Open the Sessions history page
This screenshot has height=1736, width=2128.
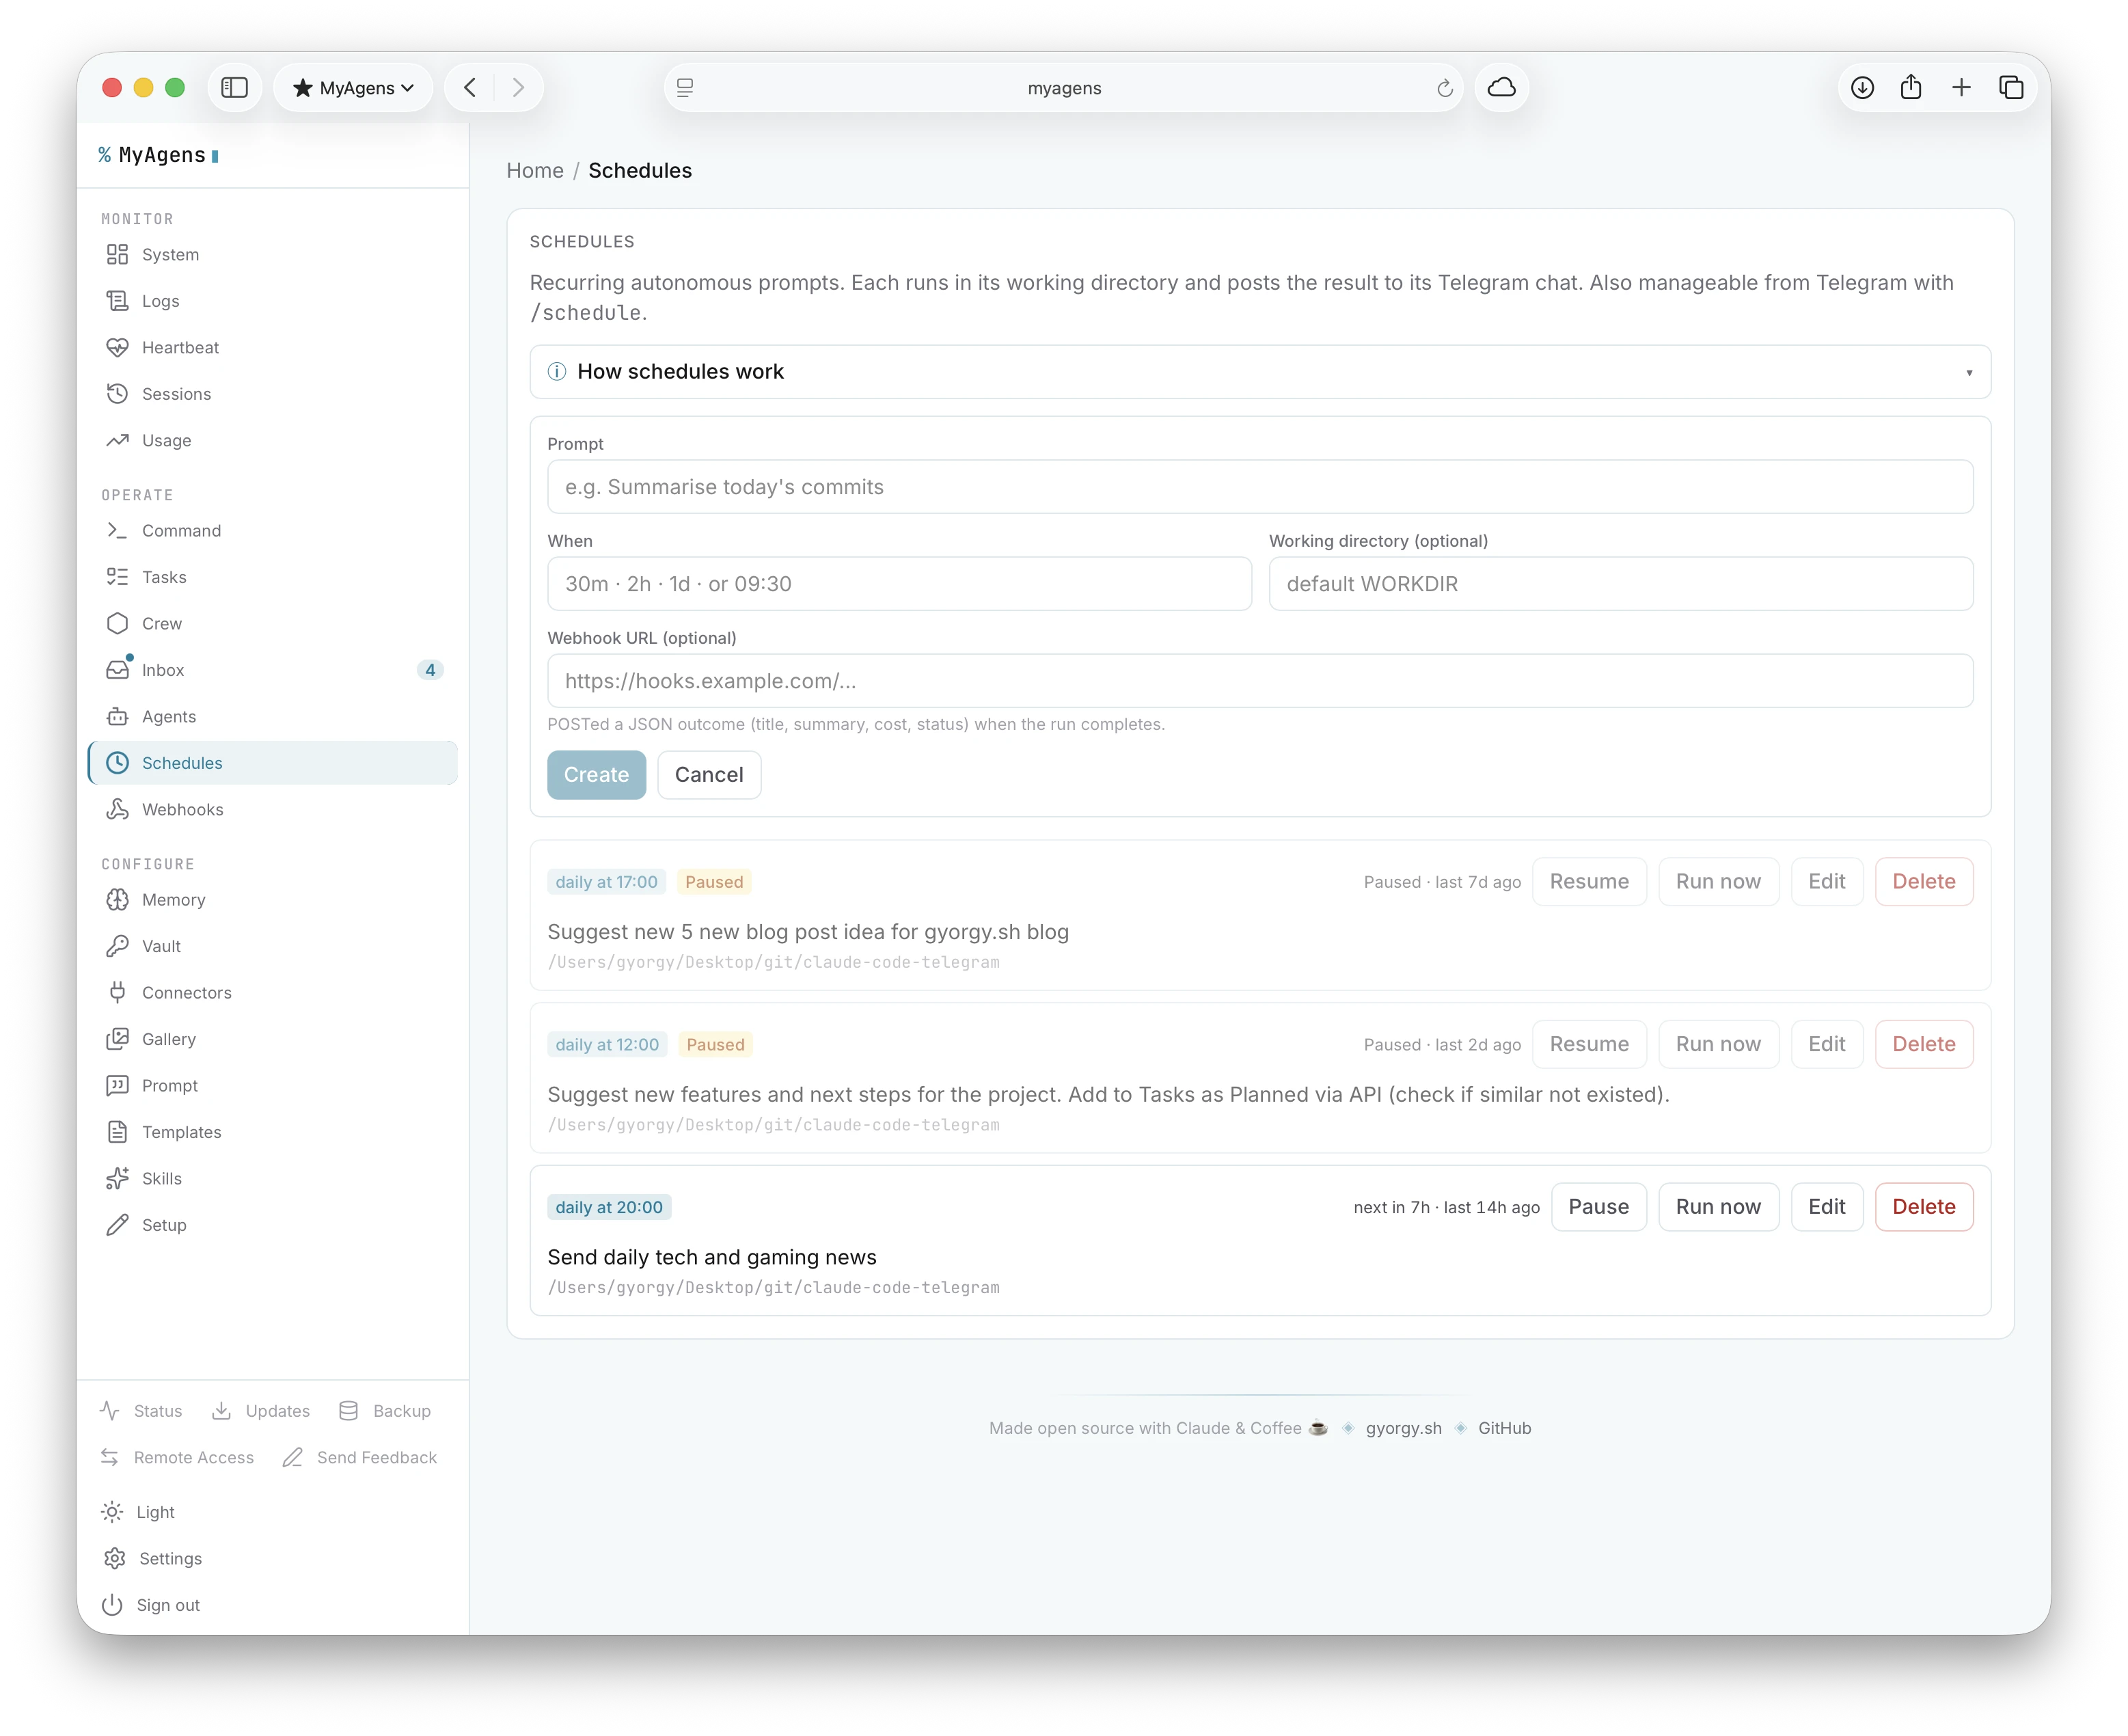coord(272,394)
